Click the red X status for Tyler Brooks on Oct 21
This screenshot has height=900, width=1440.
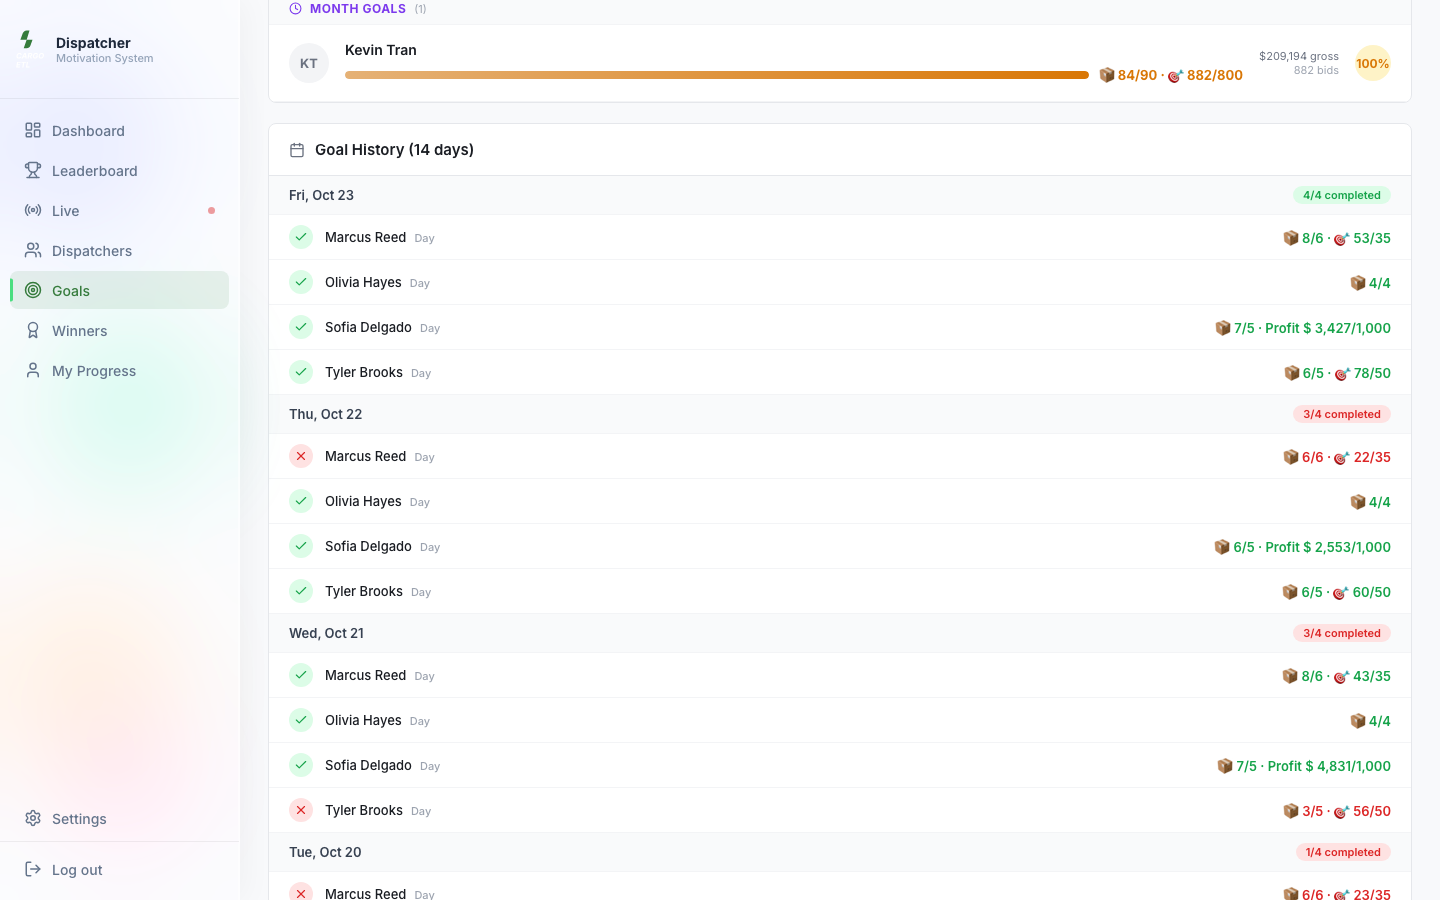tap(301, 810)
